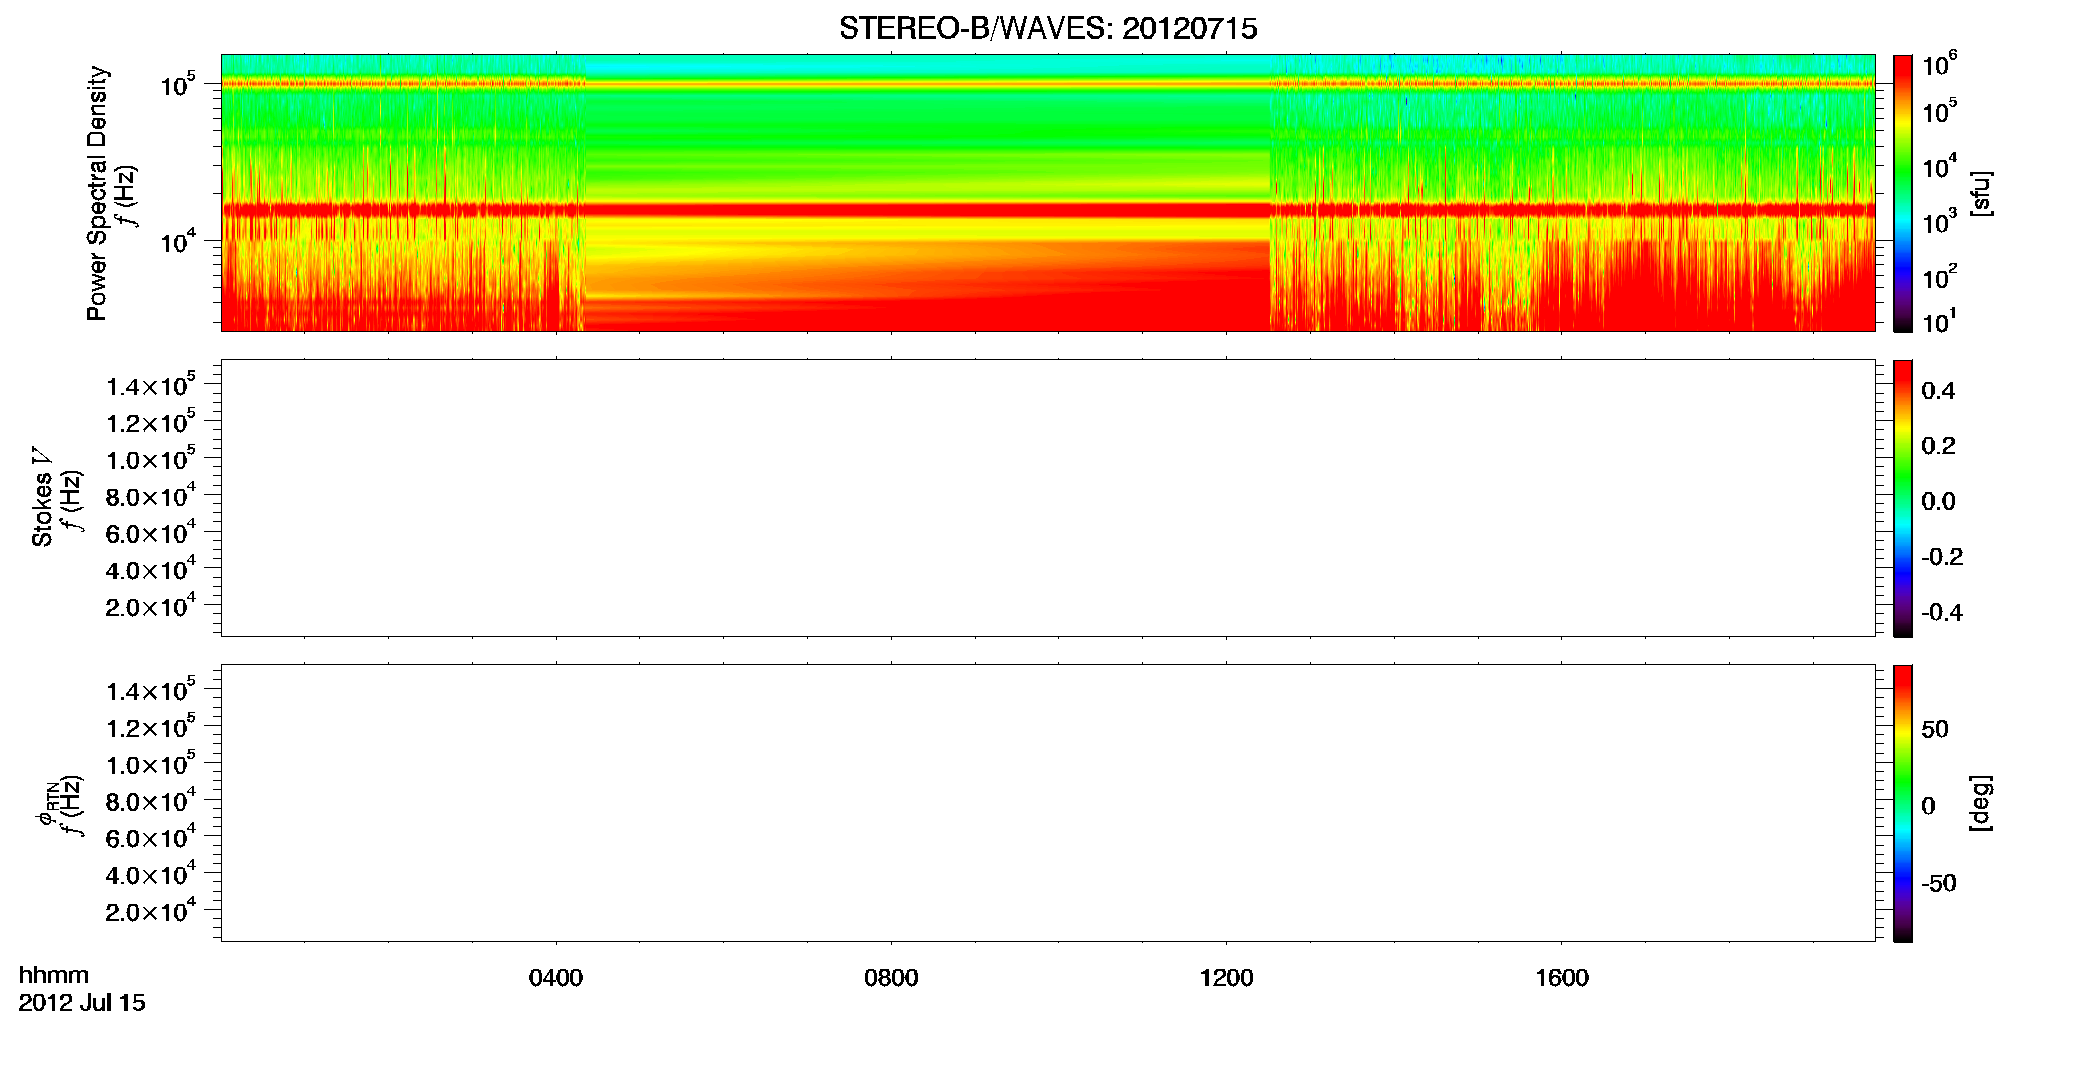Click the STEREO-B/WAVES: 20120715 title
The width and height of the screenshot is (2096, 1080).
[x=1048, y=28]
